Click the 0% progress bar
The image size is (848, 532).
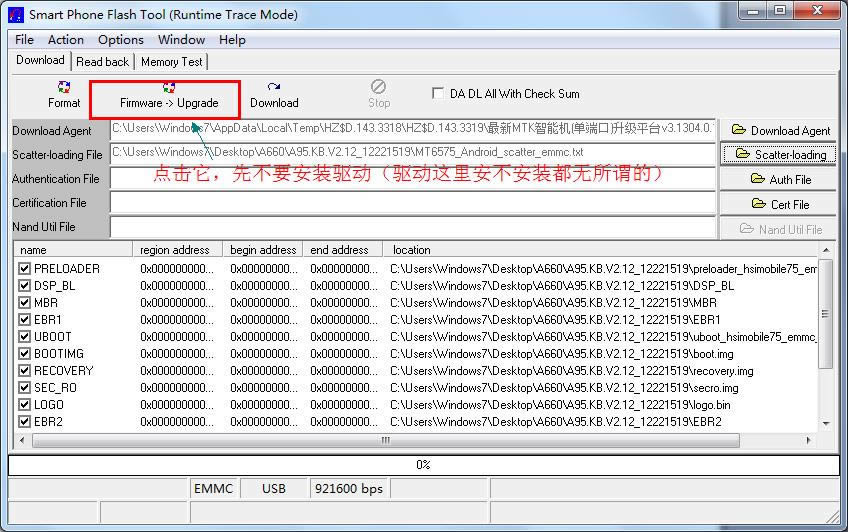point(422,465)
